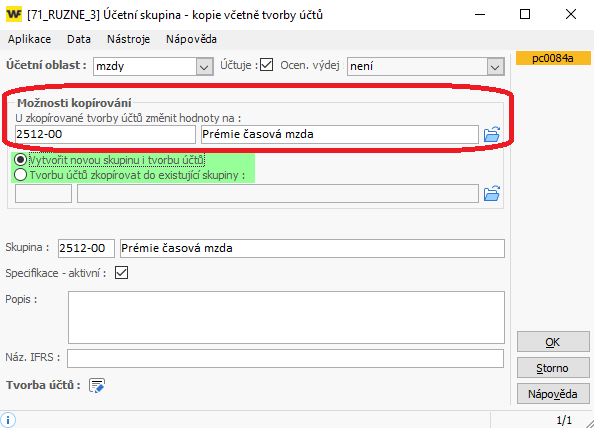Confirm with the OK button
The width and height of the screenshot is (596, 429).
point(553,342)
